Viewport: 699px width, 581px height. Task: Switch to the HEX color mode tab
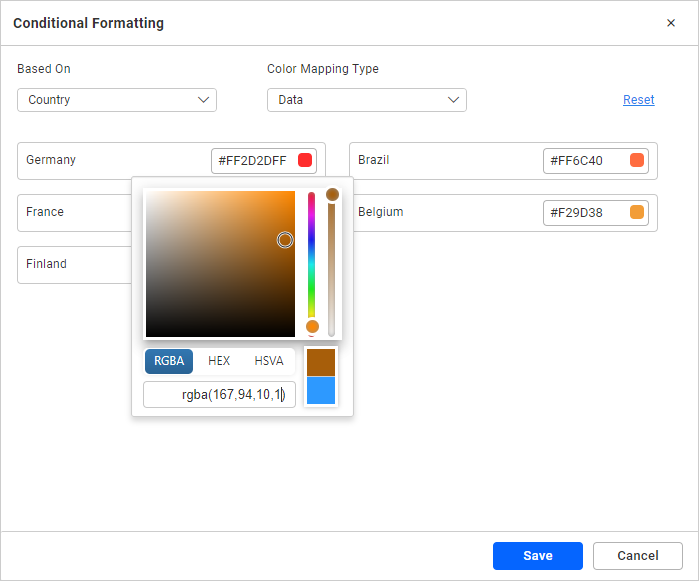pyautogui.click(x=219, y=361)
